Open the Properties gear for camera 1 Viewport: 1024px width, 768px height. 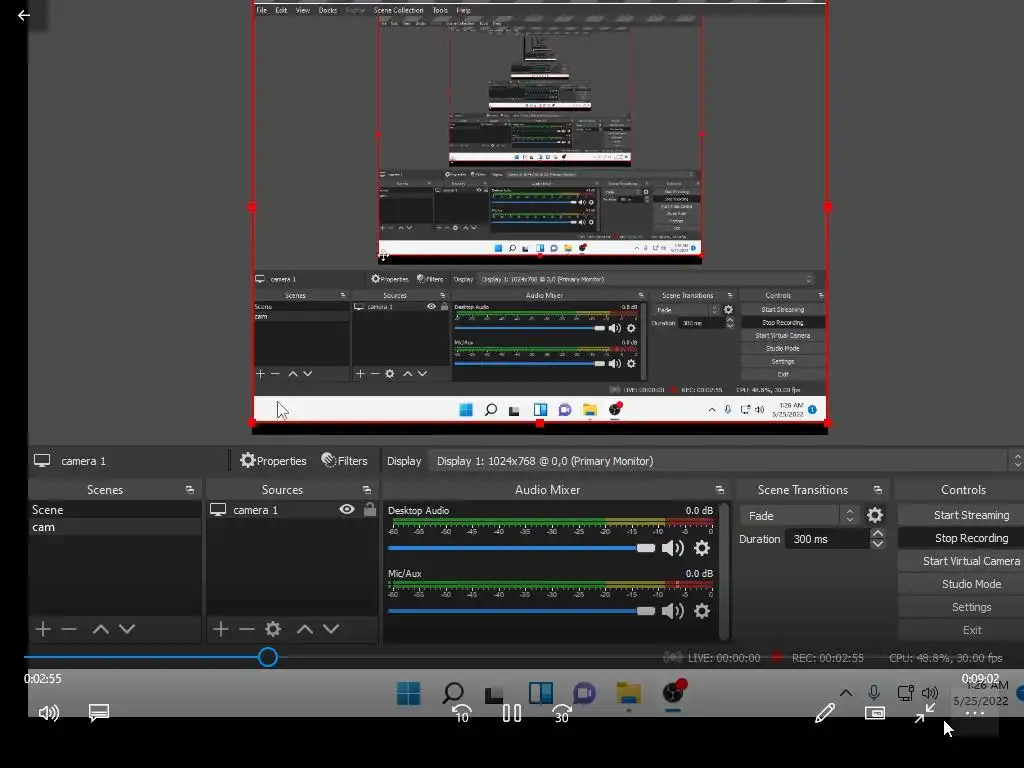click(273, 460)
